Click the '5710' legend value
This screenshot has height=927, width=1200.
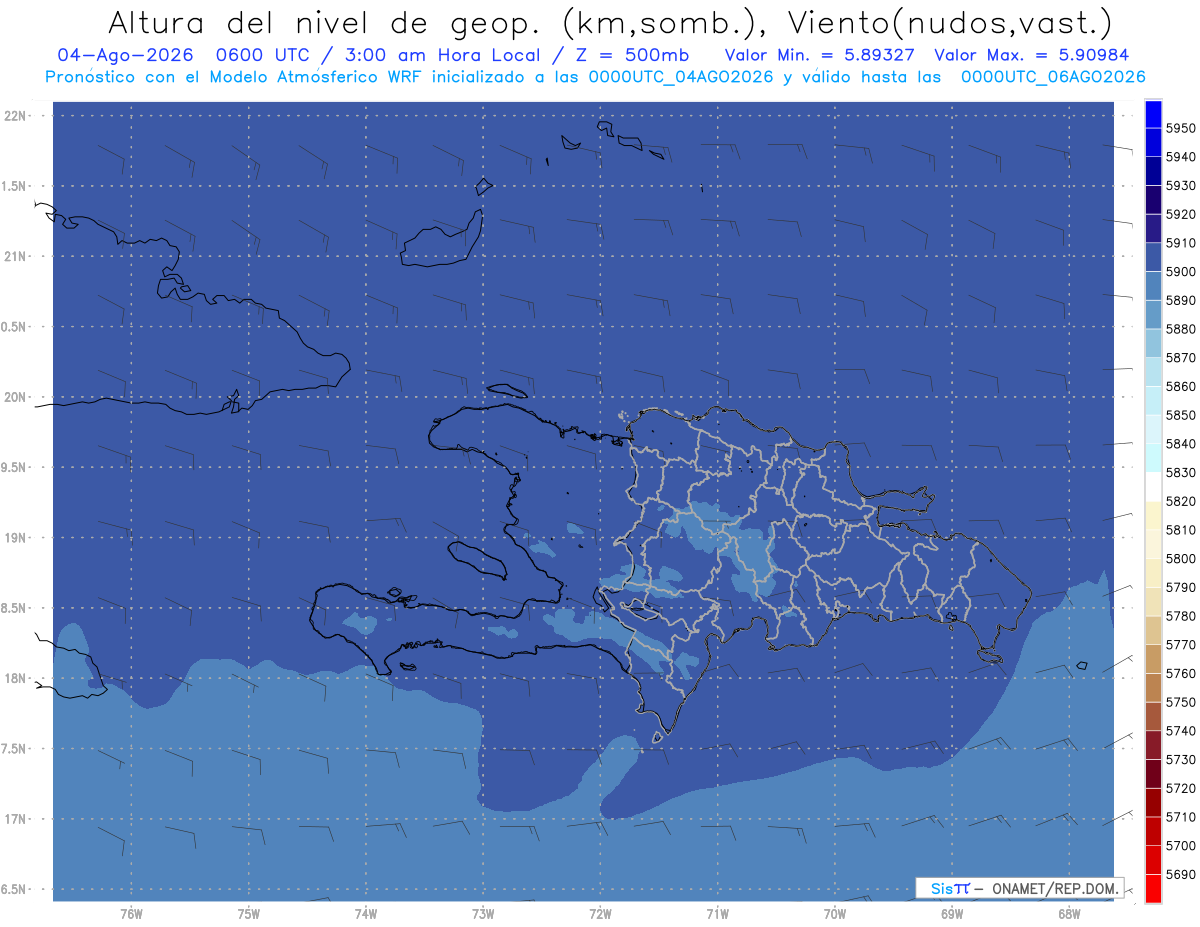(1180, 817)
